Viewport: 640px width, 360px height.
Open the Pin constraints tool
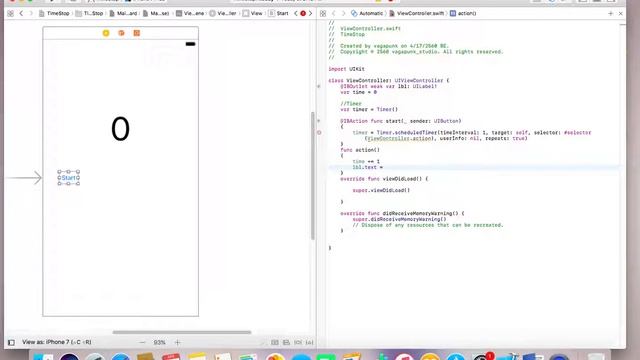(x=298, y=342)
